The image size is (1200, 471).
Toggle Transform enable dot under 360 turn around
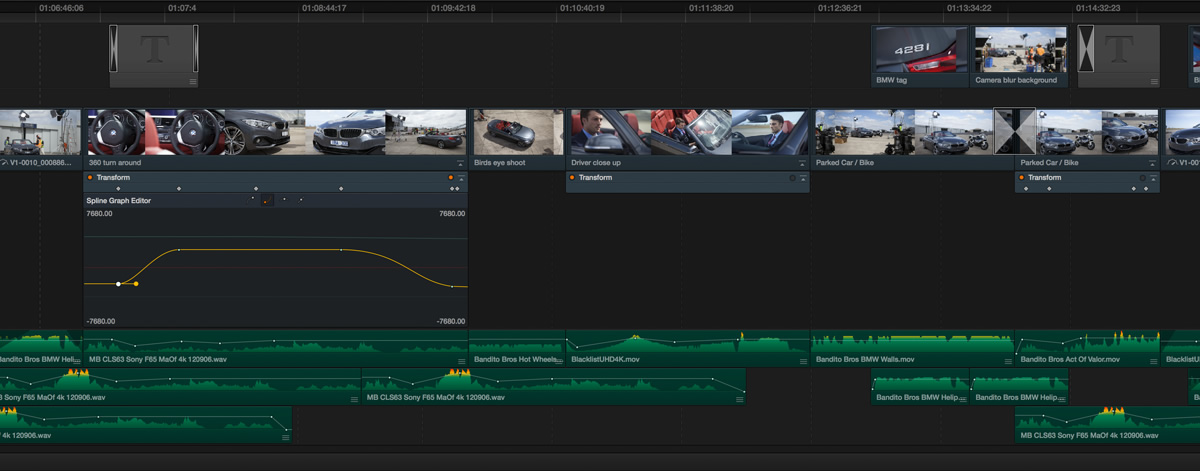90,177
